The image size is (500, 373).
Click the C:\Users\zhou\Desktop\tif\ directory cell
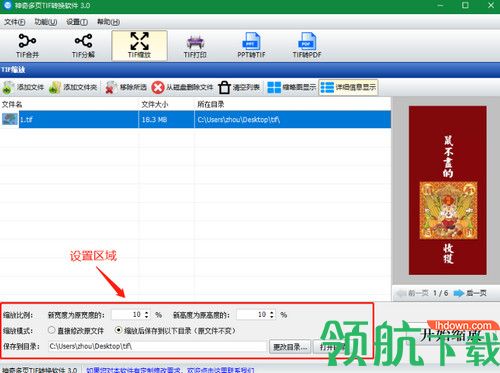pyautogui.click(x=292, y=119)
